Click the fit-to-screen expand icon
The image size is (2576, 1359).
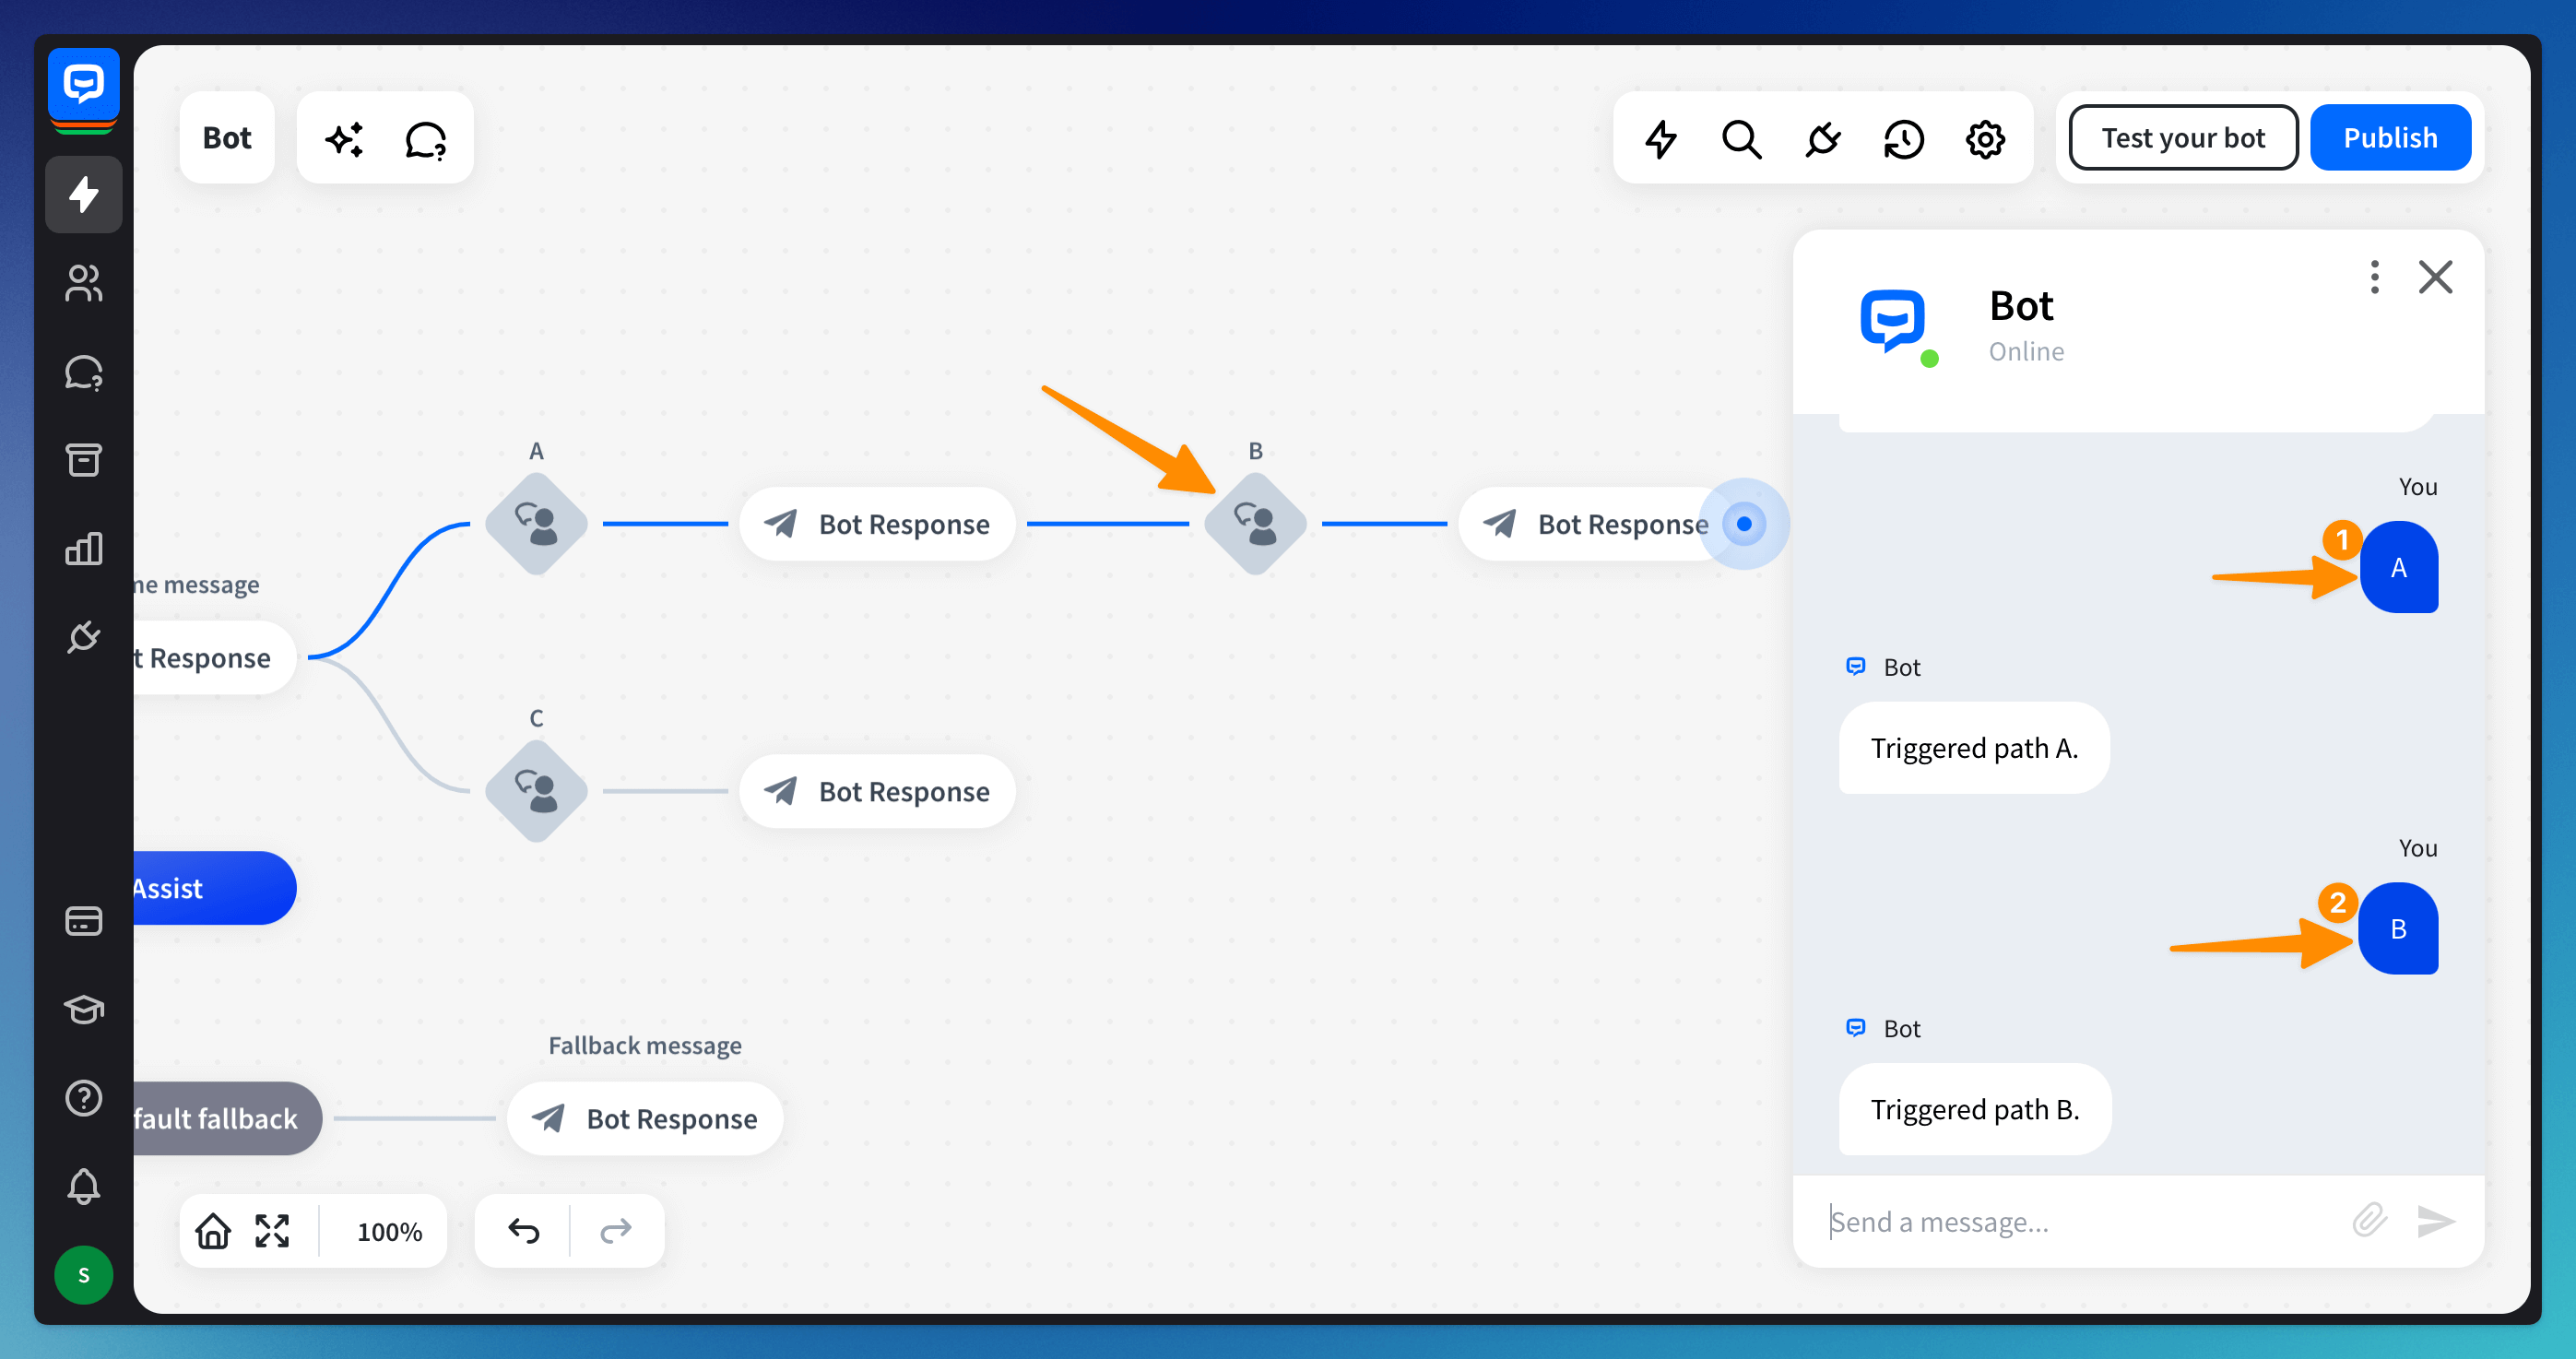pyautogui.click(x=272, y=1230)
